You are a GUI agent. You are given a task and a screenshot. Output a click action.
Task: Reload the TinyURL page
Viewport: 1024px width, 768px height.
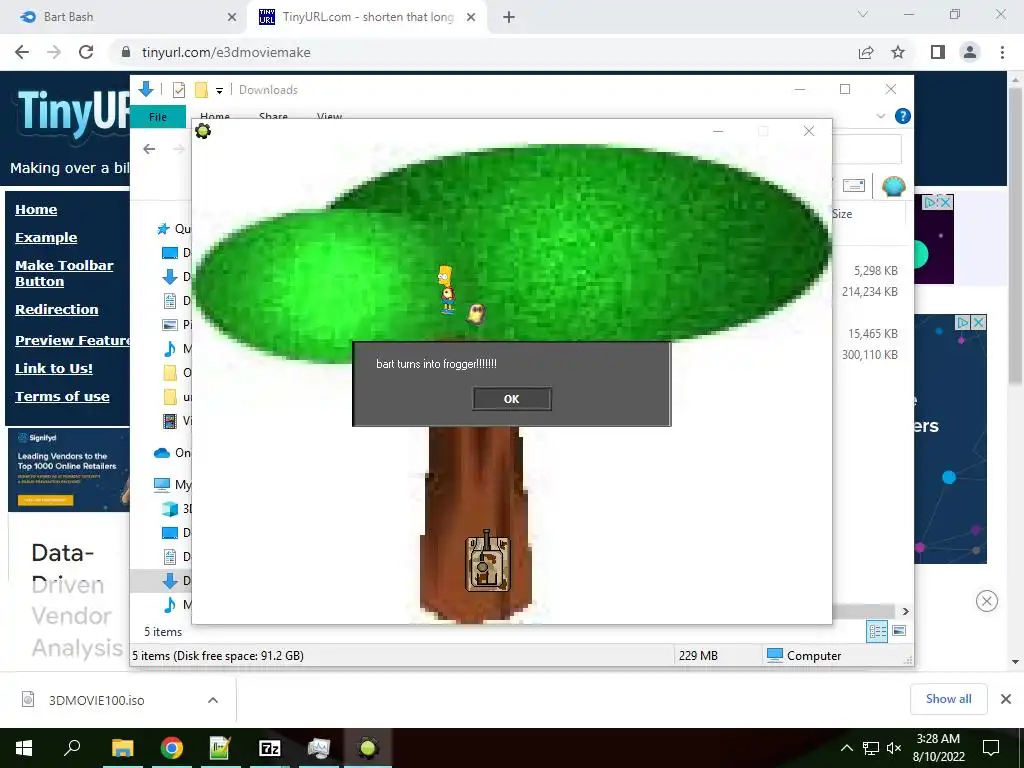tap(86, 52)
